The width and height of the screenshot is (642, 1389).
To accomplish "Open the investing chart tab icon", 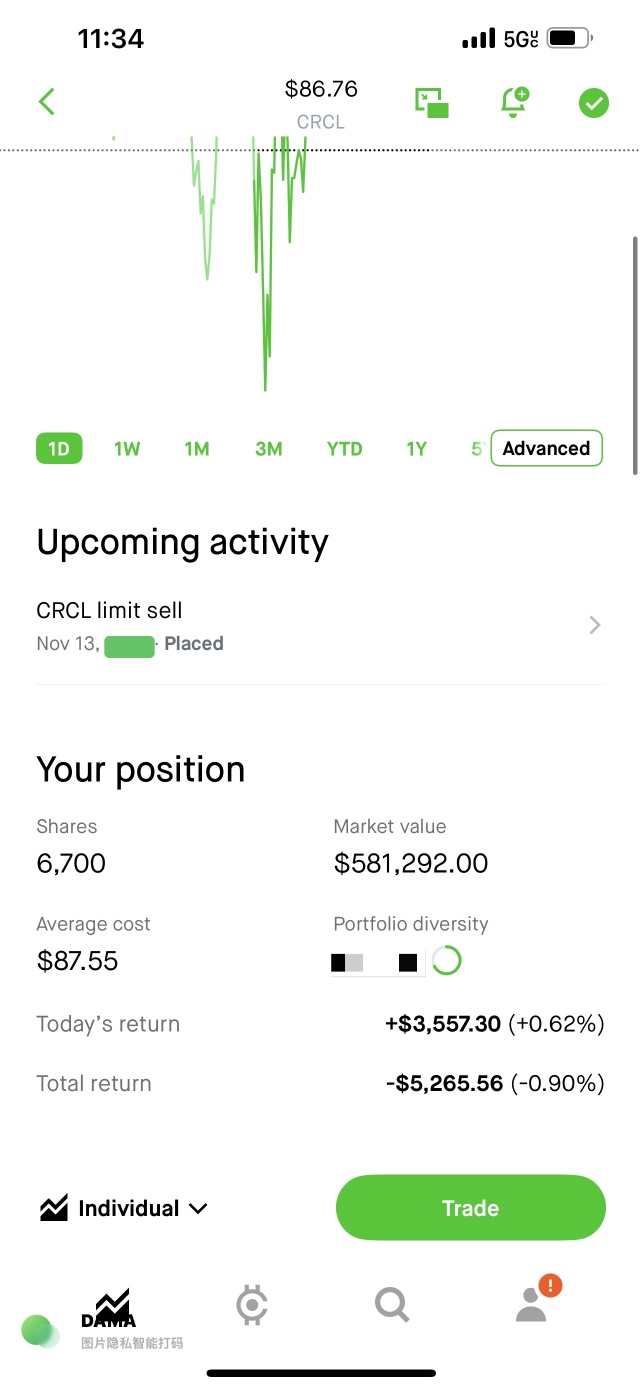I will click(112, 1305).
